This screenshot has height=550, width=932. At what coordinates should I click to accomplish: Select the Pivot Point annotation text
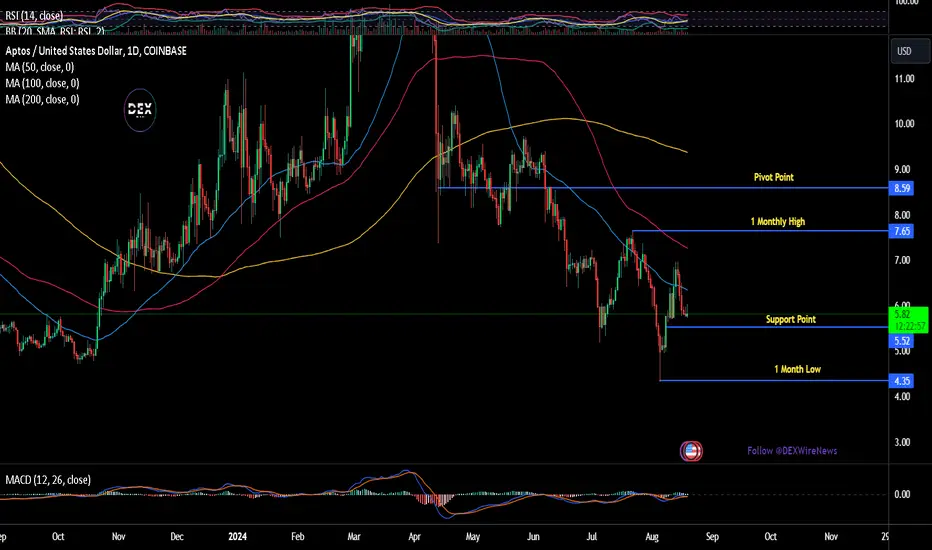point(773,177)
